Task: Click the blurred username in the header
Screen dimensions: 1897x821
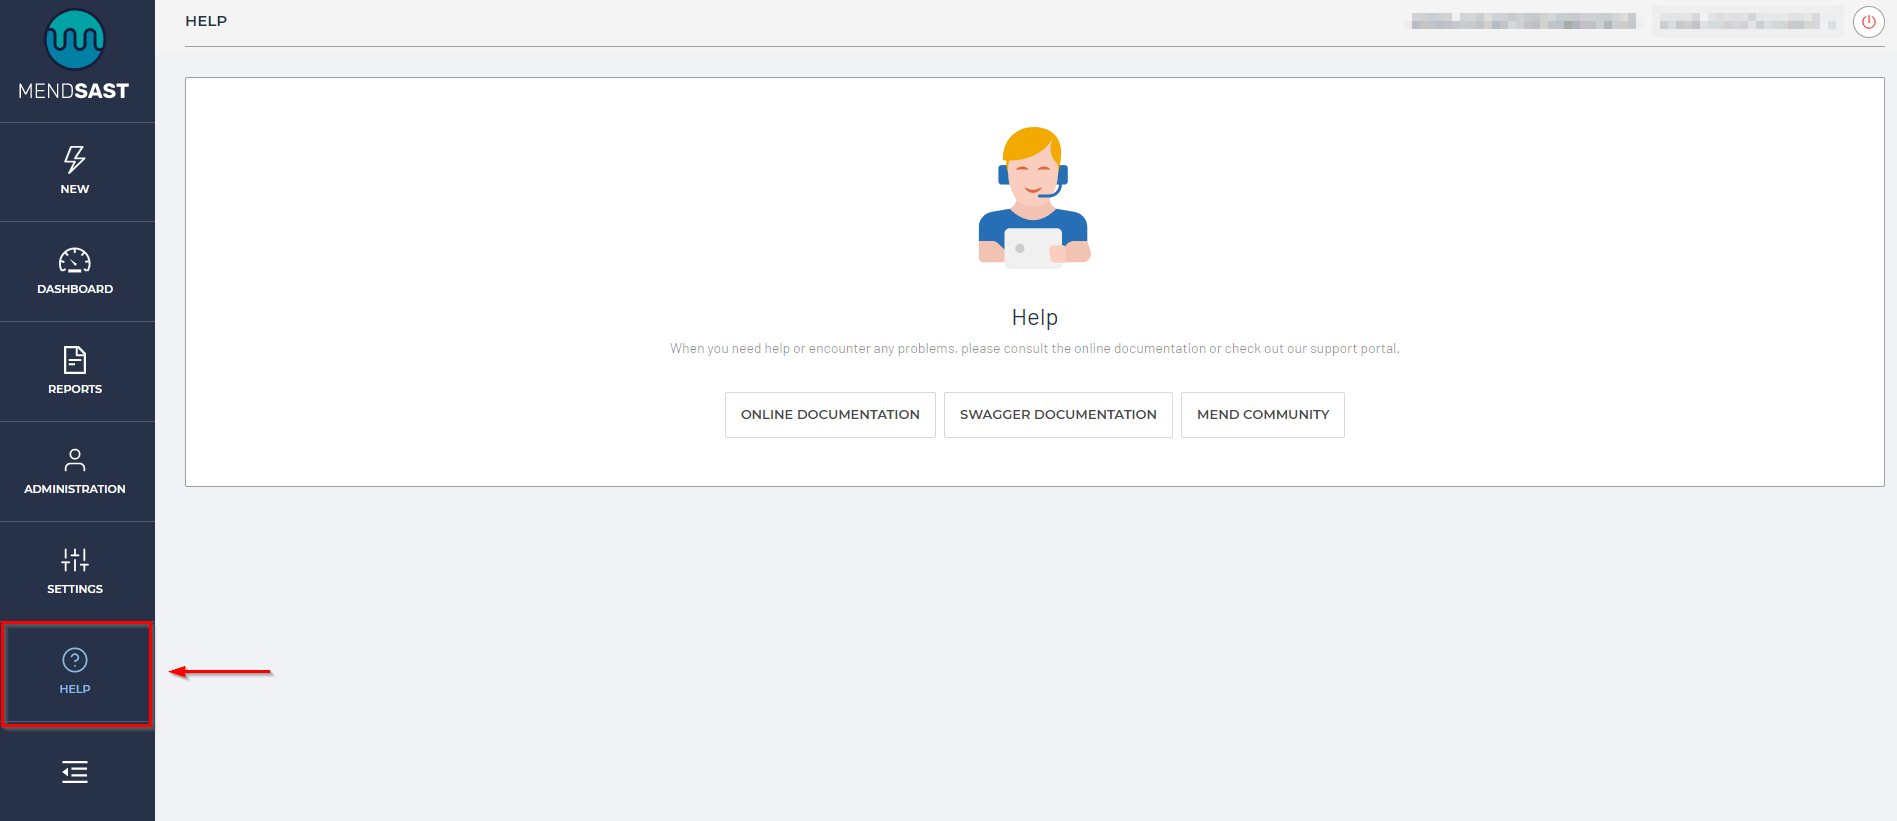Action: pyautogui.click(x=1523, y=21)
